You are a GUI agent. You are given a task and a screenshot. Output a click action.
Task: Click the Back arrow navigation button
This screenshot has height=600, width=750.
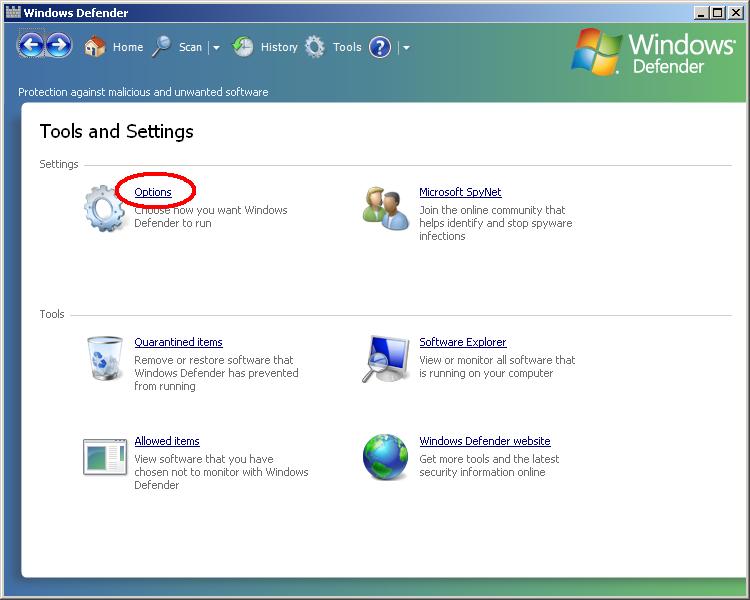click(x=31, y=46)
